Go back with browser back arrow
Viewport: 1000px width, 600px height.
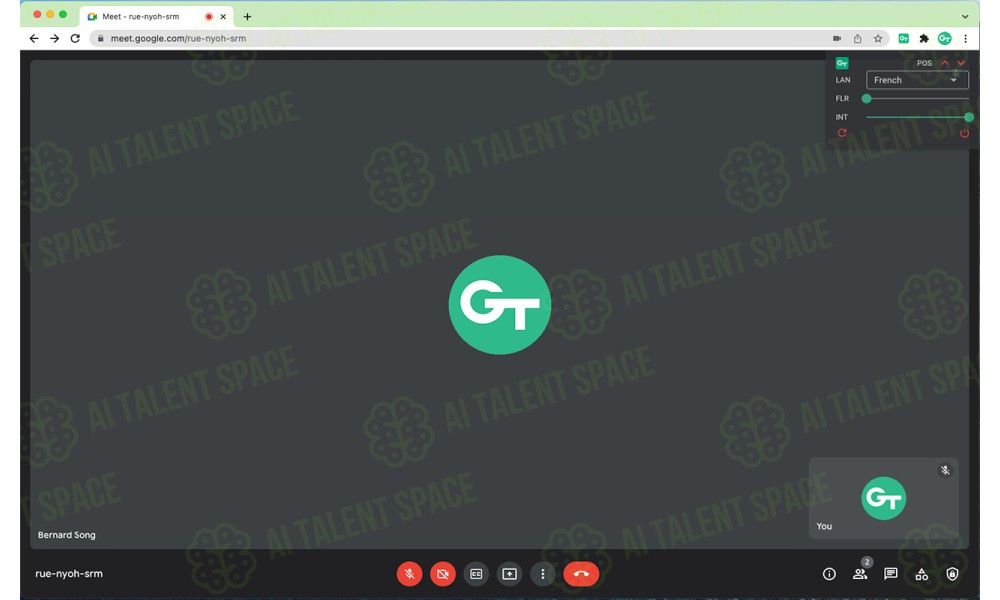(34, 38)
